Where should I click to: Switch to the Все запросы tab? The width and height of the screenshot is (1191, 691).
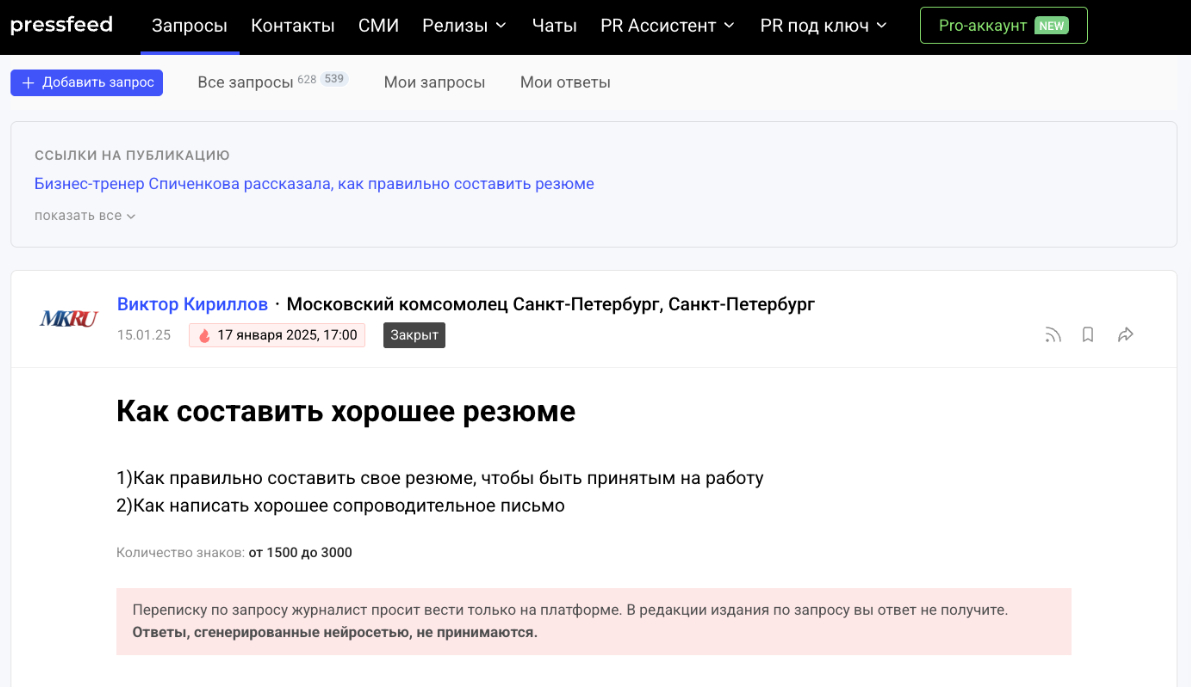[x=245, y=82]
